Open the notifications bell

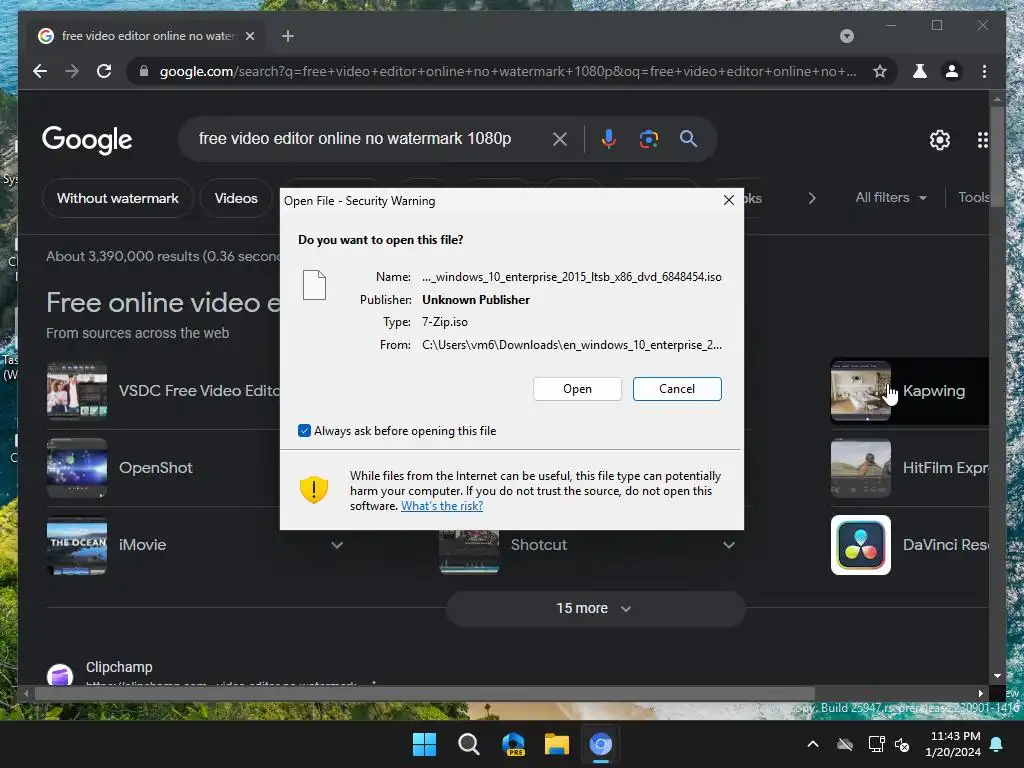click(997, 744)
